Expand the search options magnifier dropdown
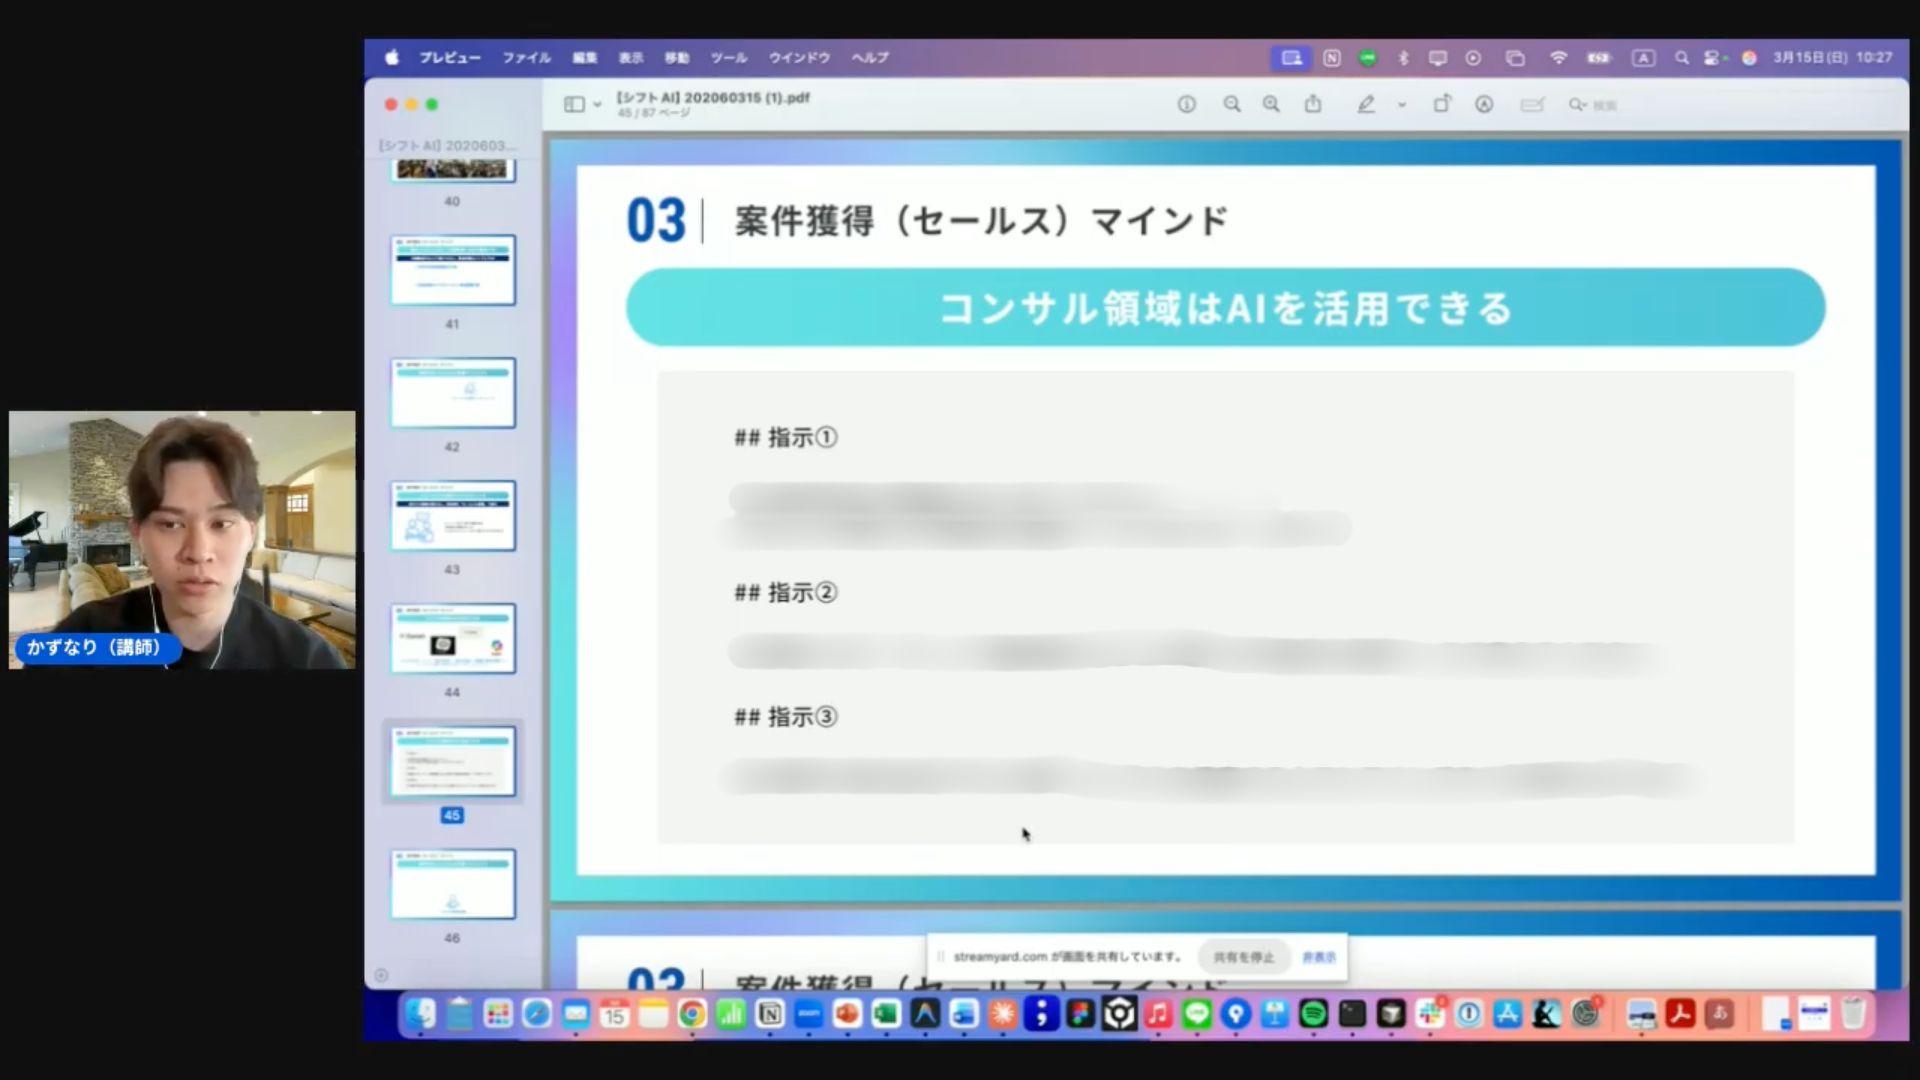This screenshot has height=1080, width=1920. click(x=1577, y=104)
